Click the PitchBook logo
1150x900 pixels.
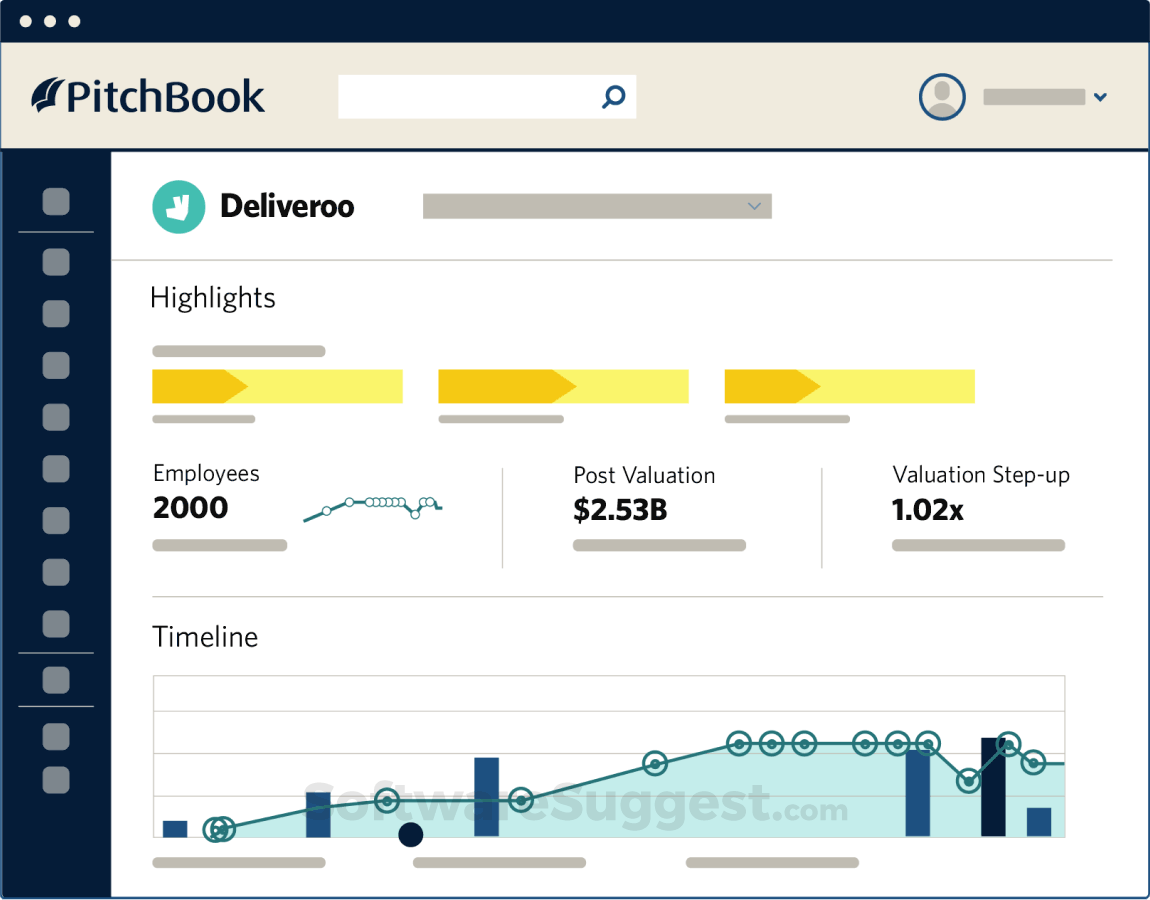pyautogui.click(x=148, y=96)
